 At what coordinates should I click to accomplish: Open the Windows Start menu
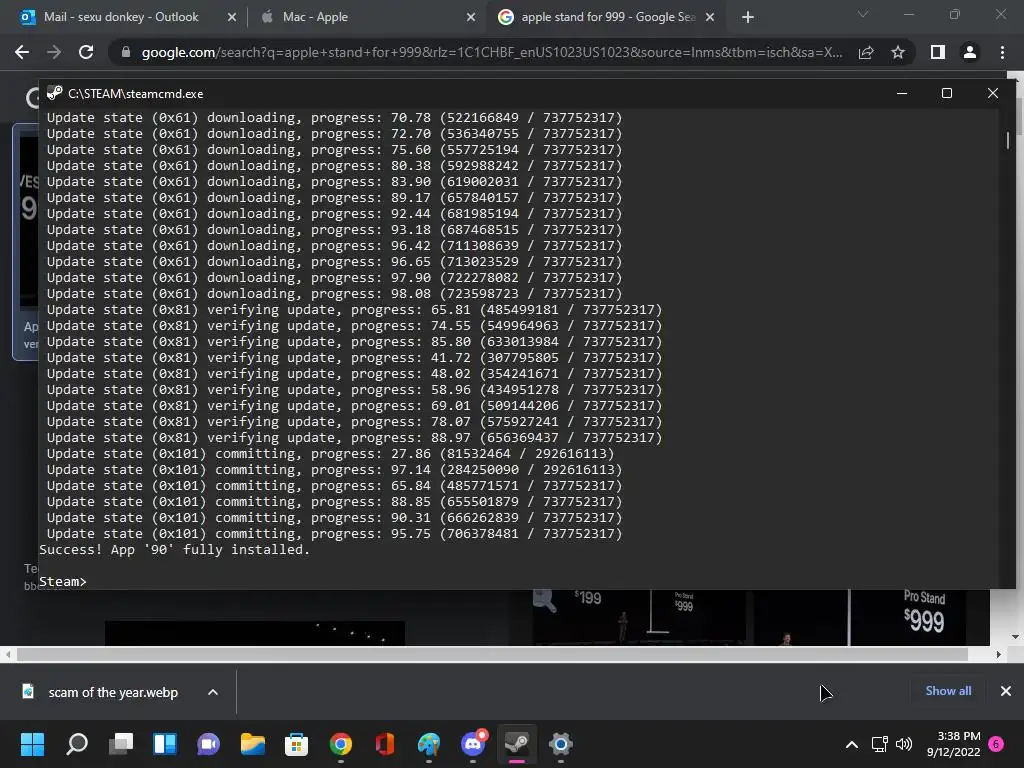coord(32,744)
